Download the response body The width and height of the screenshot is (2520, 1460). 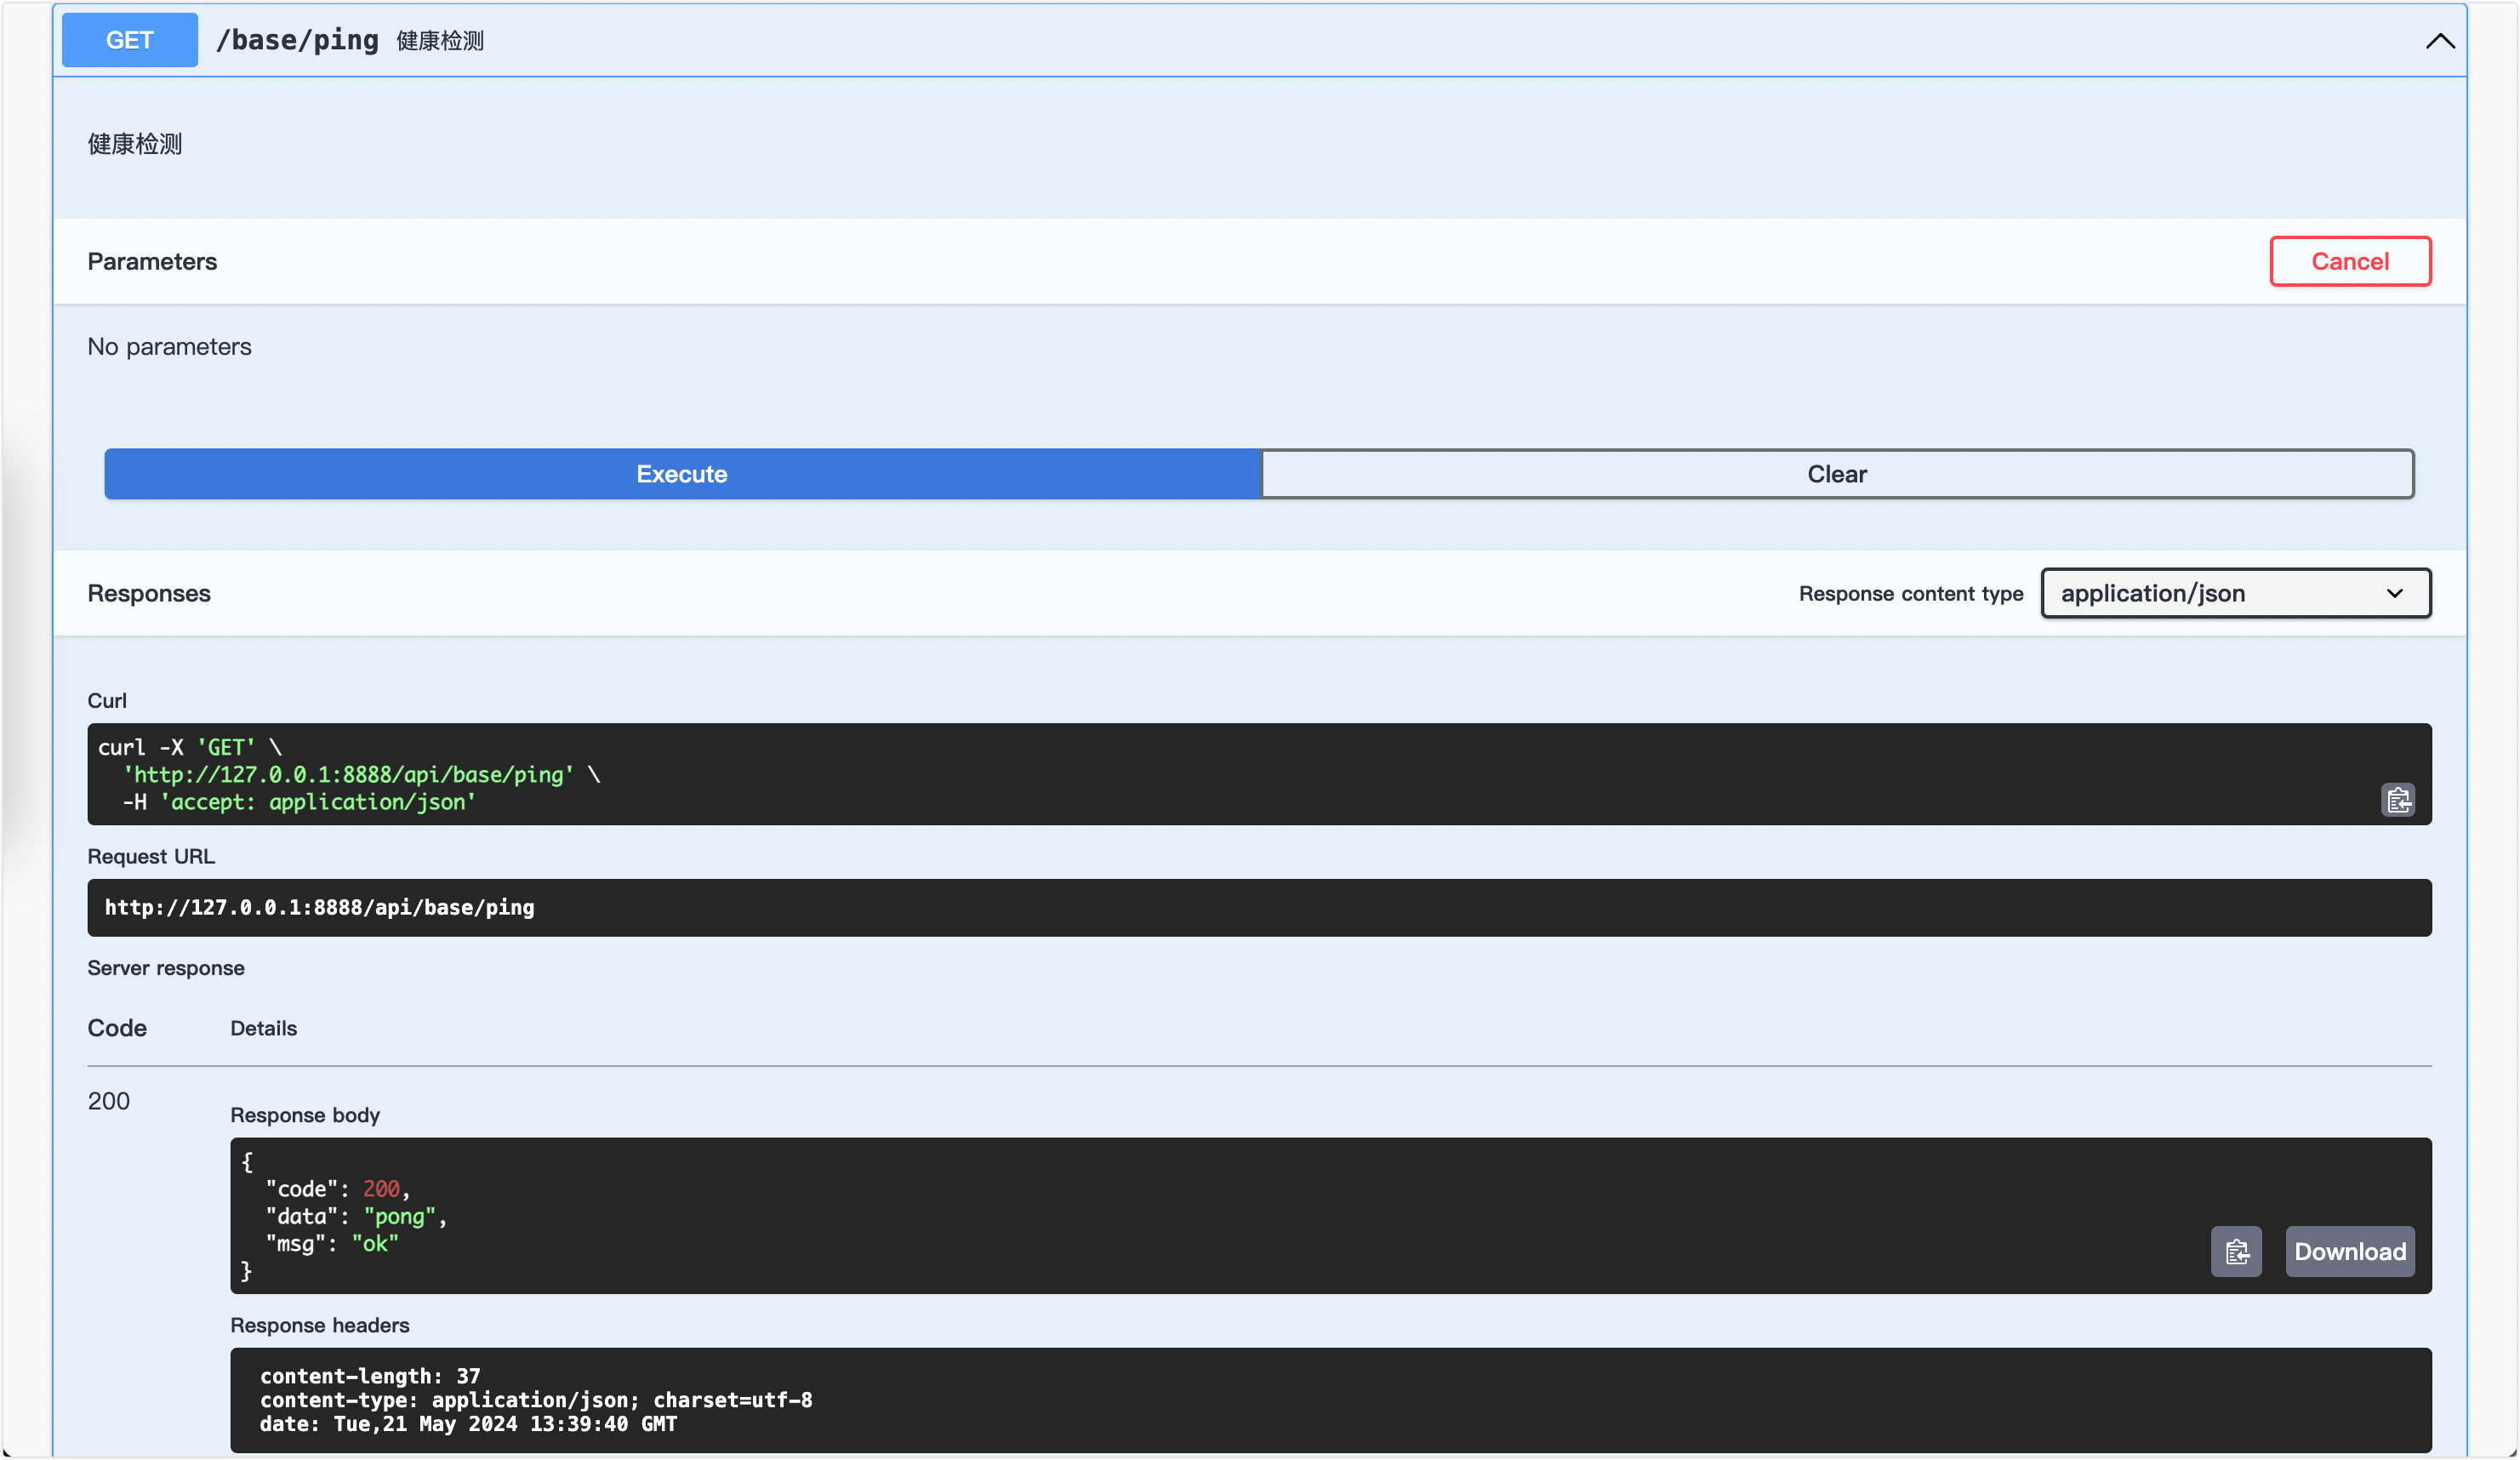click(x=2350, y=1251)
